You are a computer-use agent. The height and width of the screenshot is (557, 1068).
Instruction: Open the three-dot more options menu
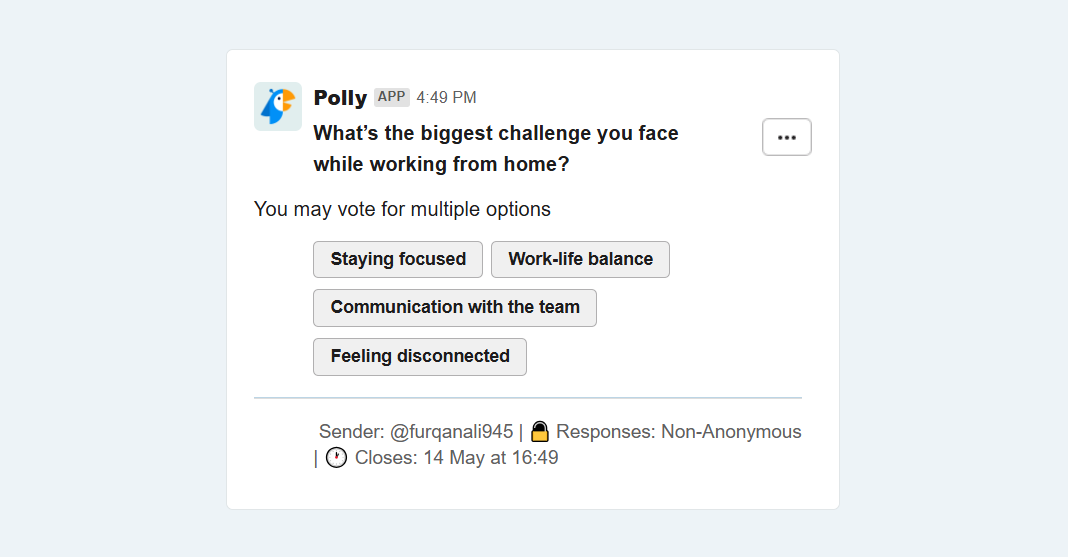point(787,137)
